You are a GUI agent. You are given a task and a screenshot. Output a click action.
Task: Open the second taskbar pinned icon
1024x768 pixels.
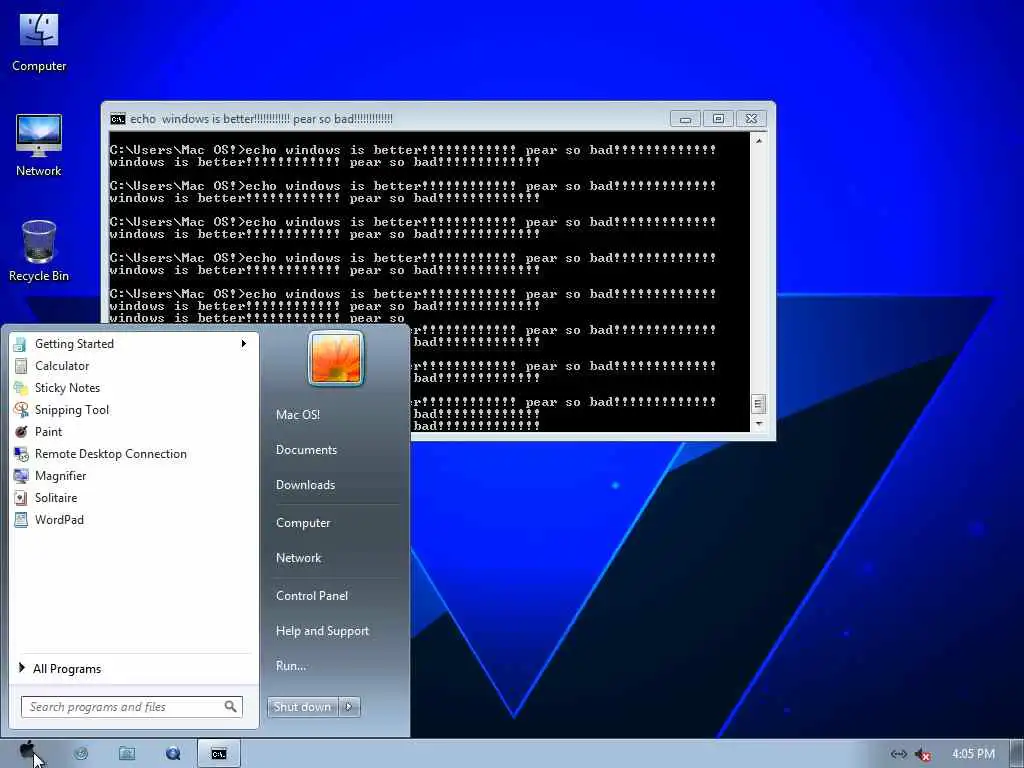coord(81,754)
